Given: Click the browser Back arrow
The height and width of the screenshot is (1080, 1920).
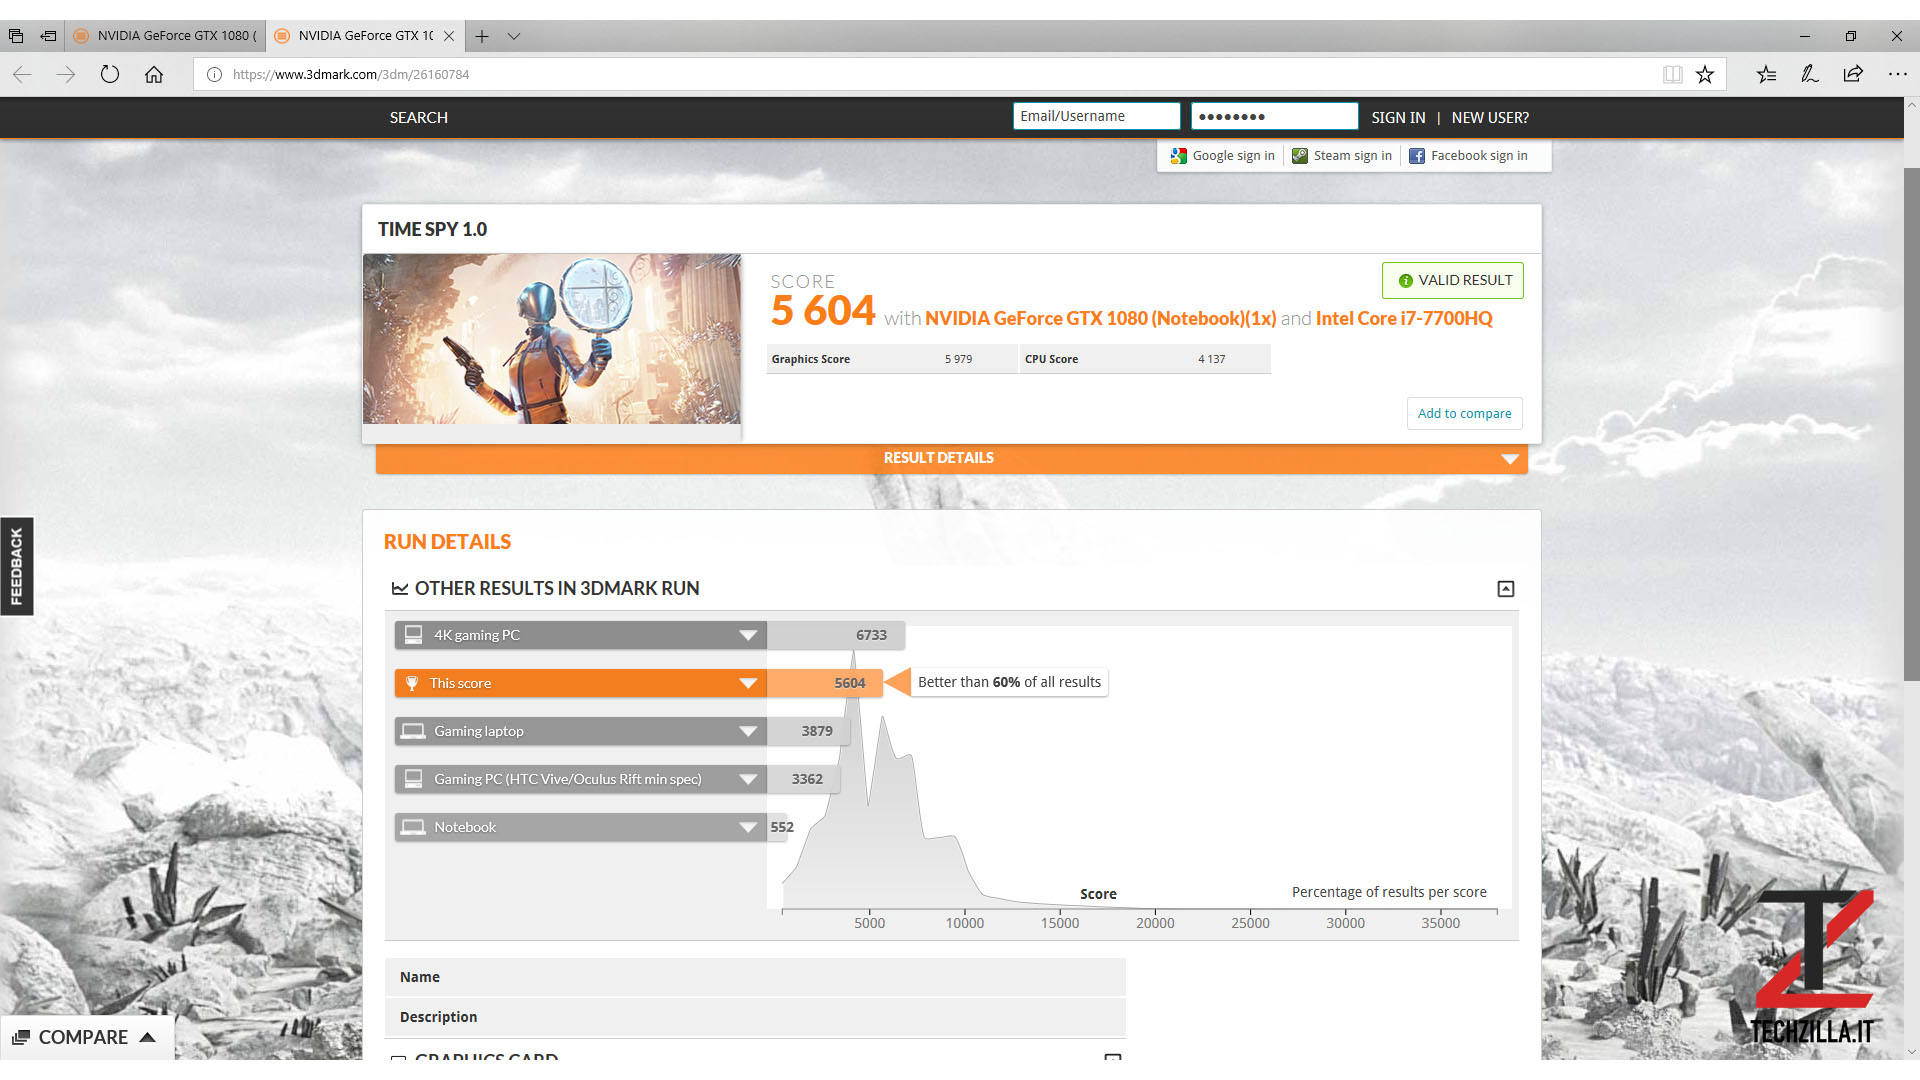Looking at the screenshot, I should (x=22, y=74).
